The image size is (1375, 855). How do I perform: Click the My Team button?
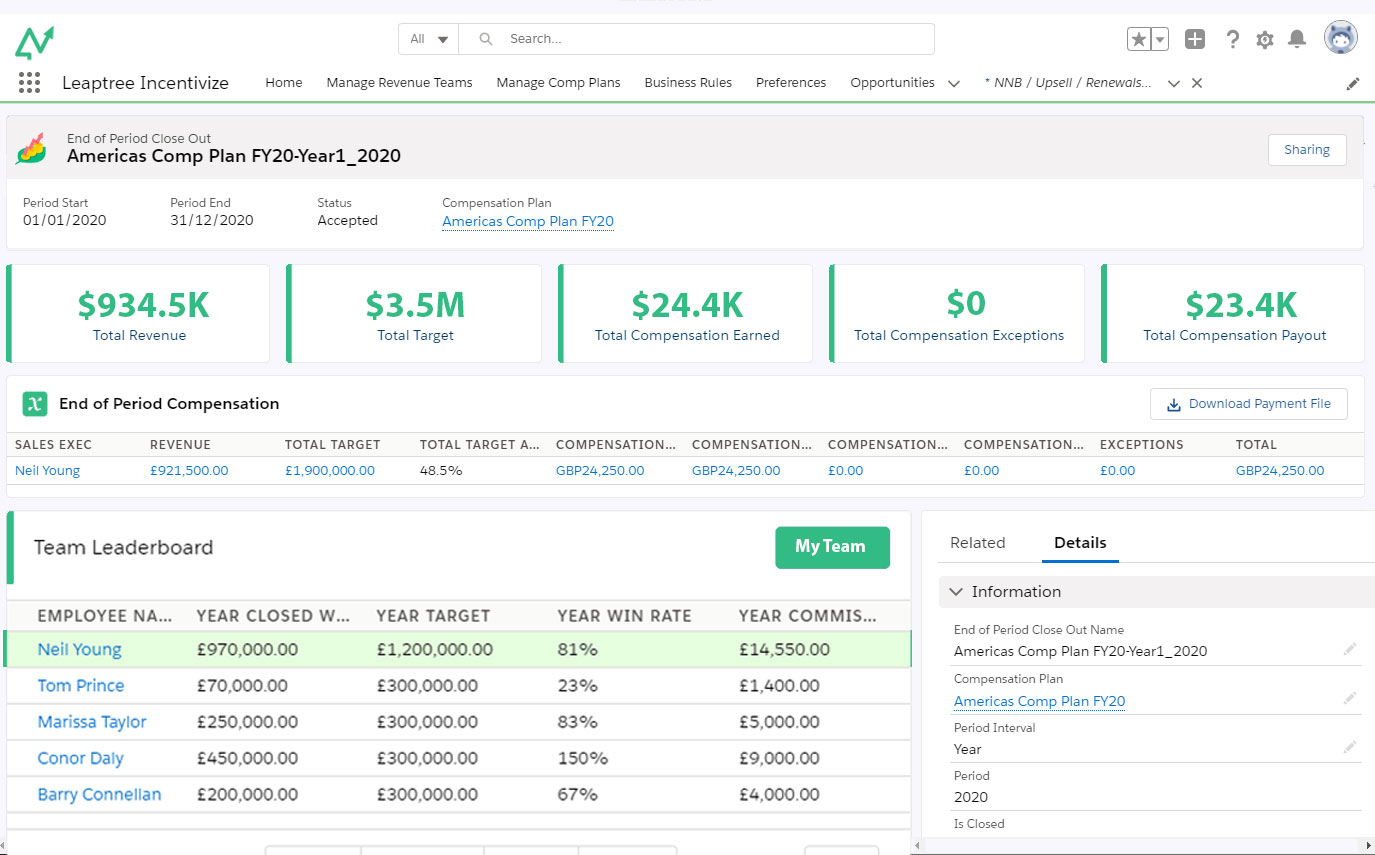[832, 547]
